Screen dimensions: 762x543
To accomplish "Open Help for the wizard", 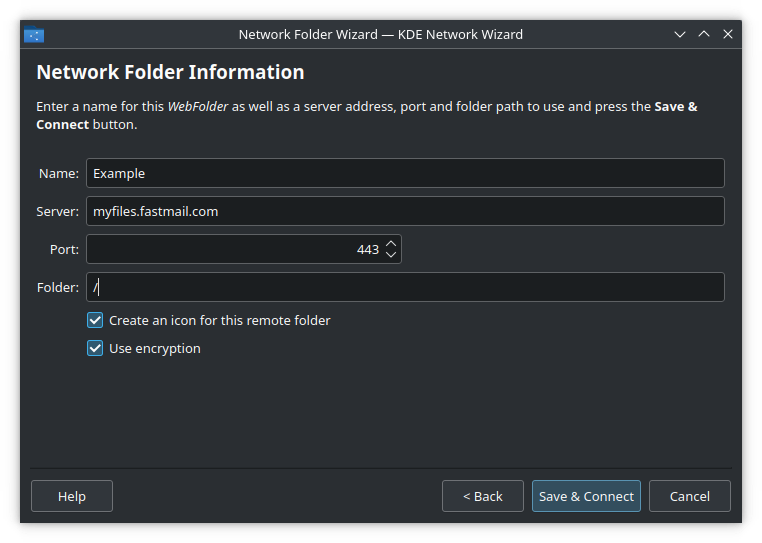I will (x=72, y=496).
